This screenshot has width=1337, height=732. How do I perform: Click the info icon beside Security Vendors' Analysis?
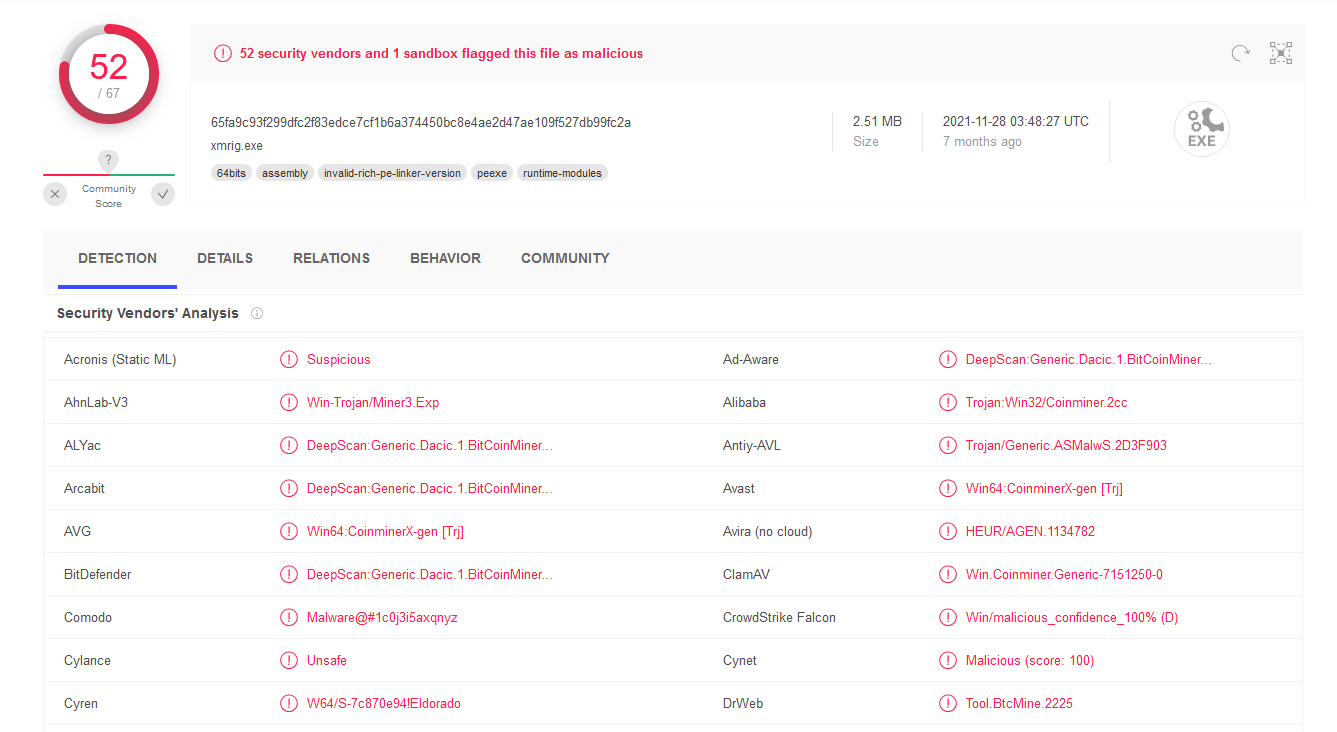click(257, 313)
